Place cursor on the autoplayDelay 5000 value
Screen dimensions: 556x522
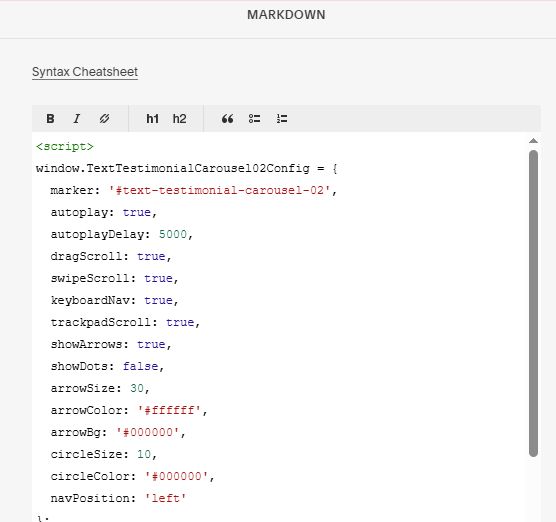(173, 234)
